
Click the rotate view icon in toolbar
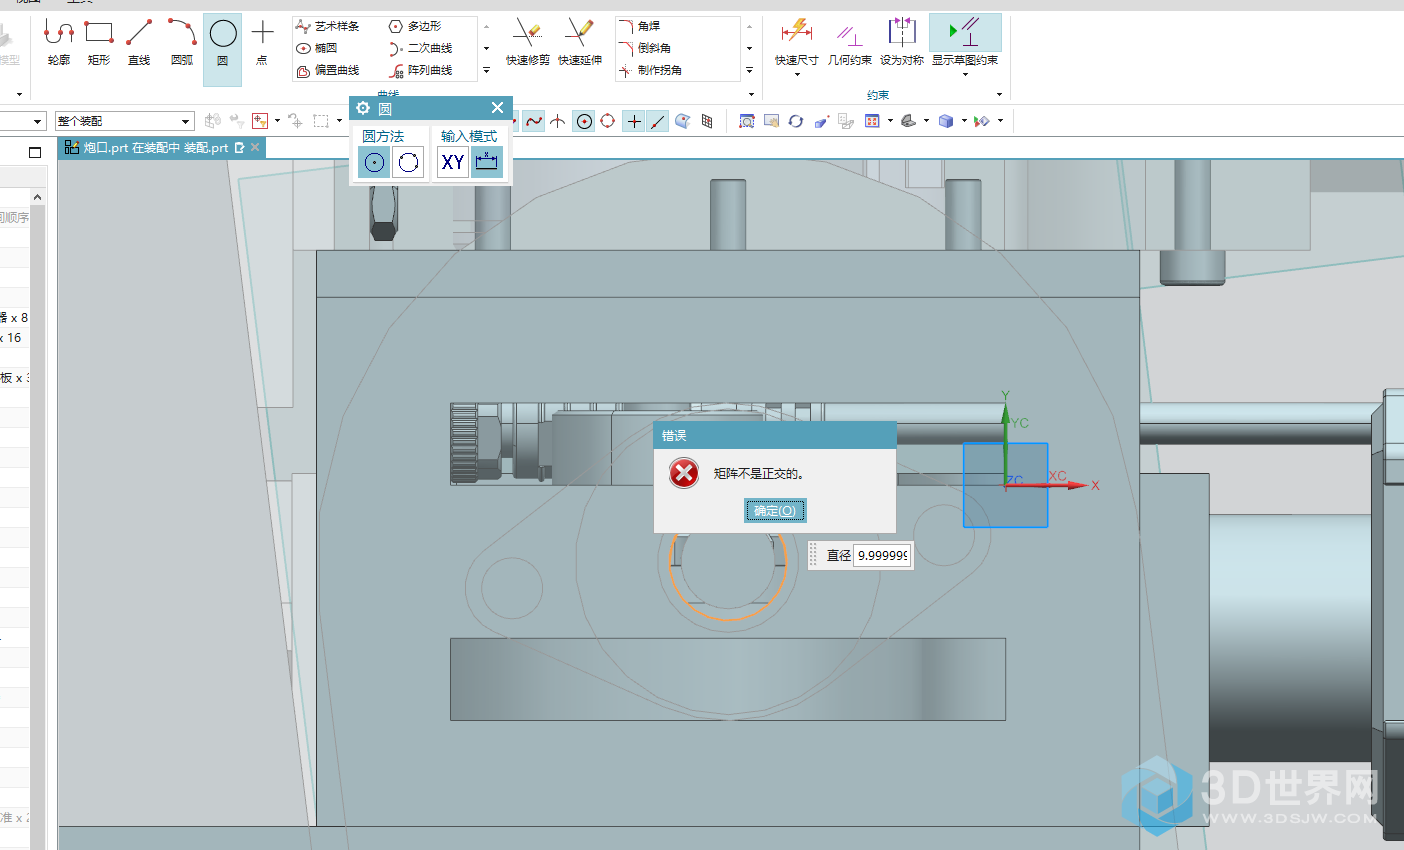tap(796, 121)
